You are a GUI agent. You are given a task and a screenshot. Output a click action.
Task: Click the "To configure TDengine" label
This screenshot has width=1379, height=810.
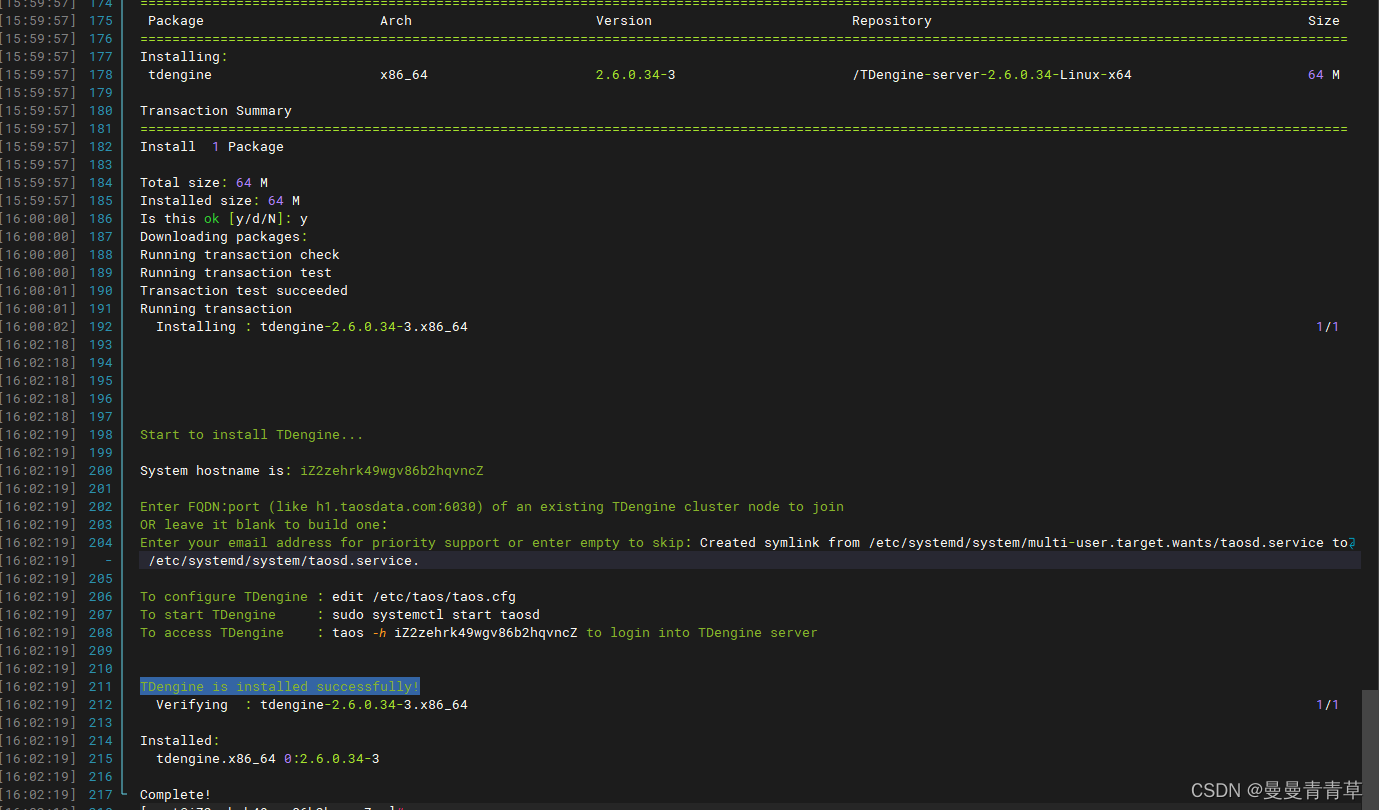(x=224, y=597)
